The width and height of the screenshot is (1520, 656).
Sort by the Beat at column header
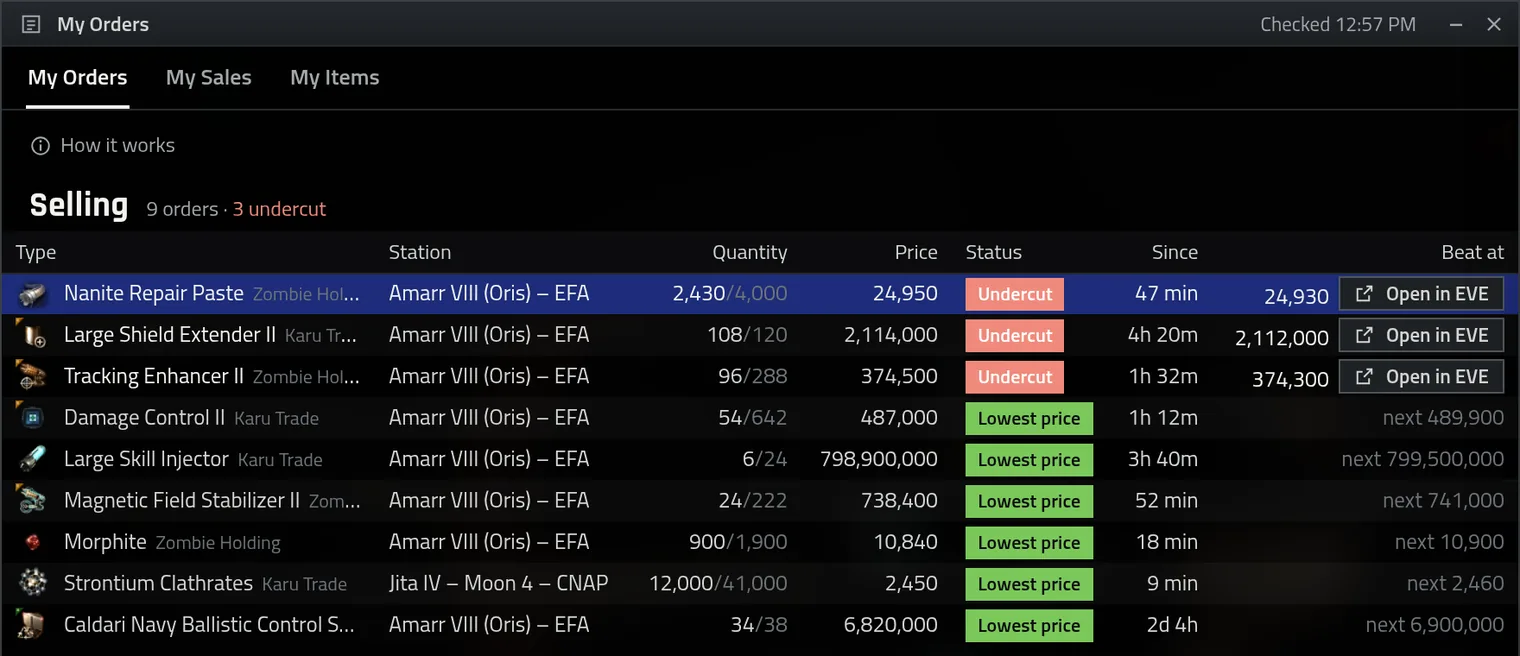point(1473,253)
